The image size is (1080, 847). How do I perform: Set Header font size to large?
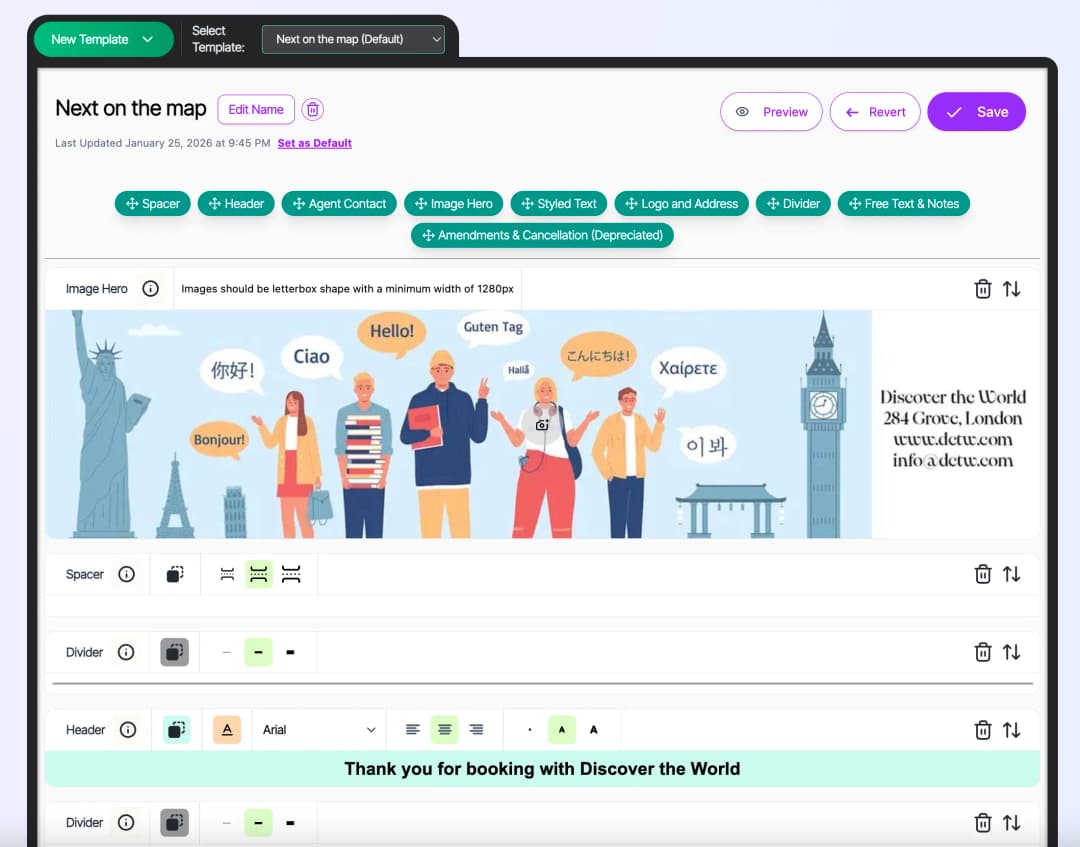(594, 730)
